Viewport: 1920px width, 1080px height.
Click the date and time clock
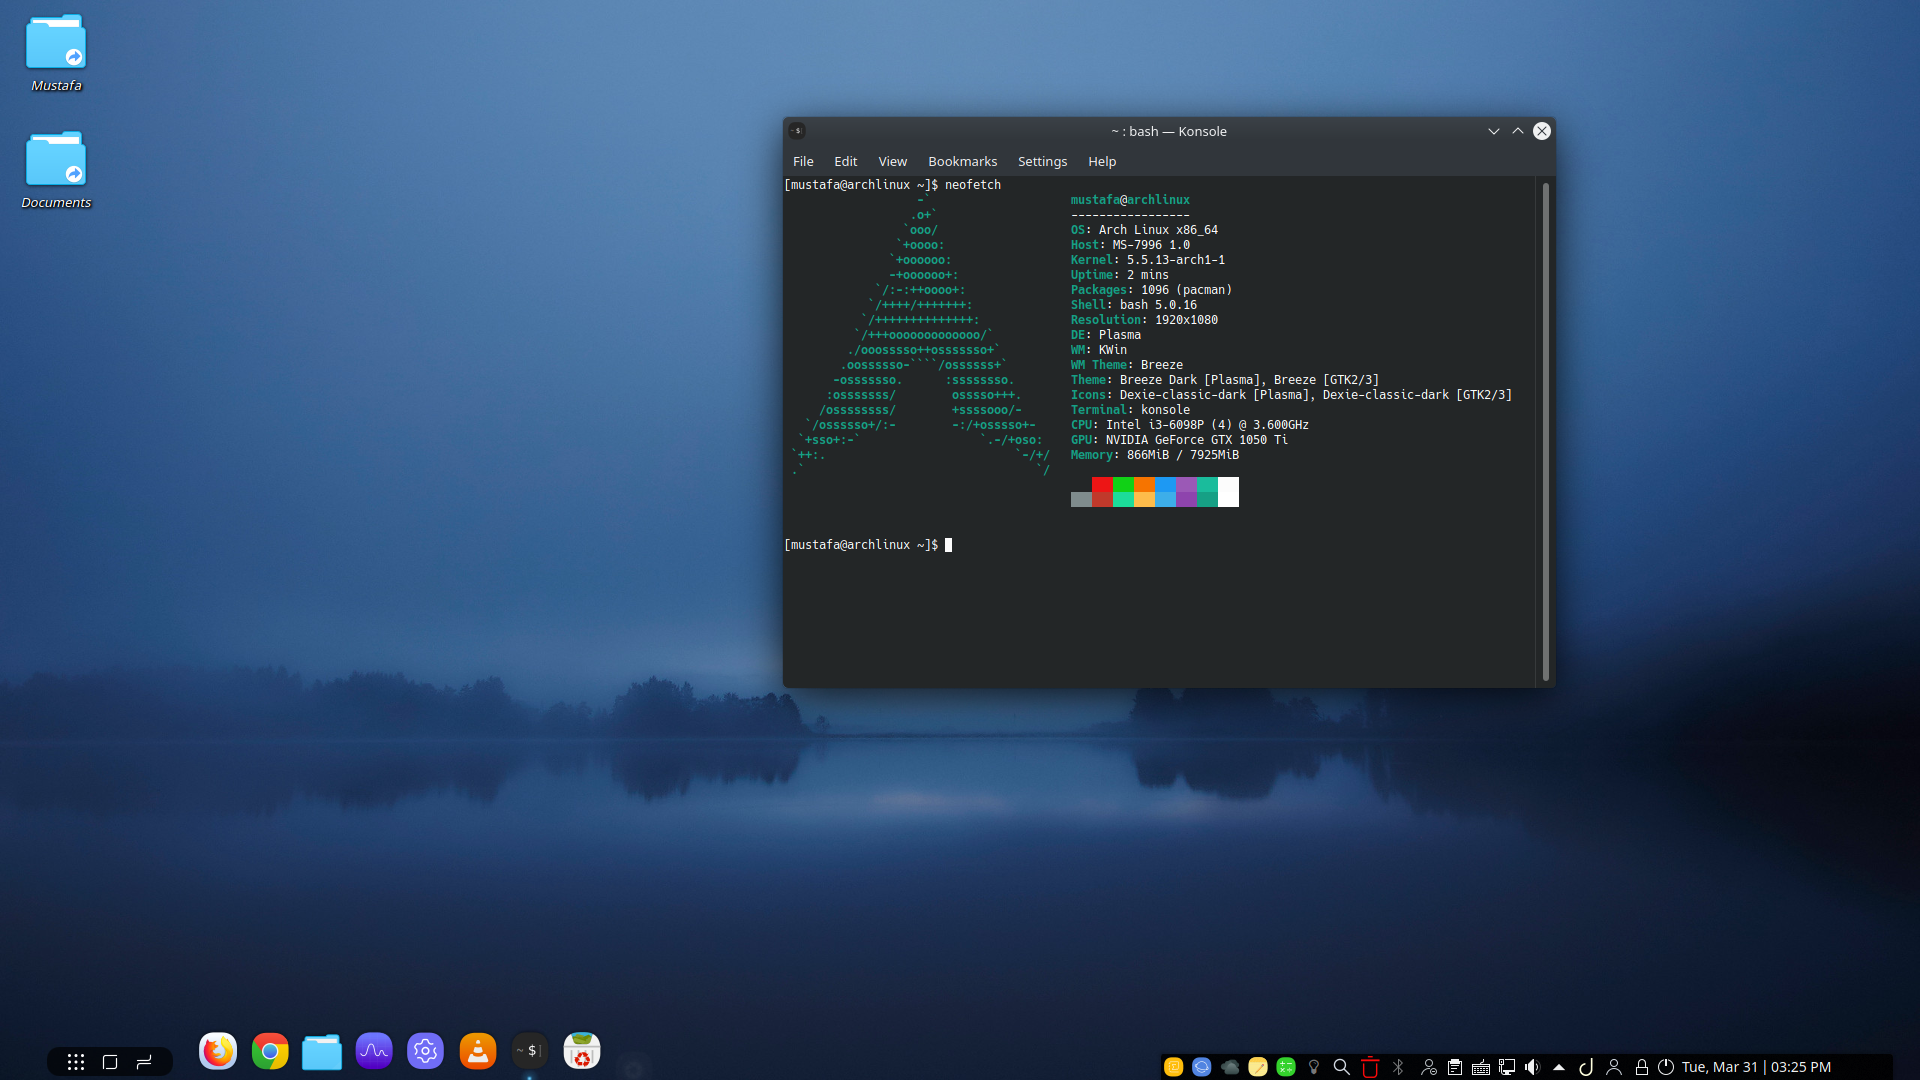coord(1756,1067)
